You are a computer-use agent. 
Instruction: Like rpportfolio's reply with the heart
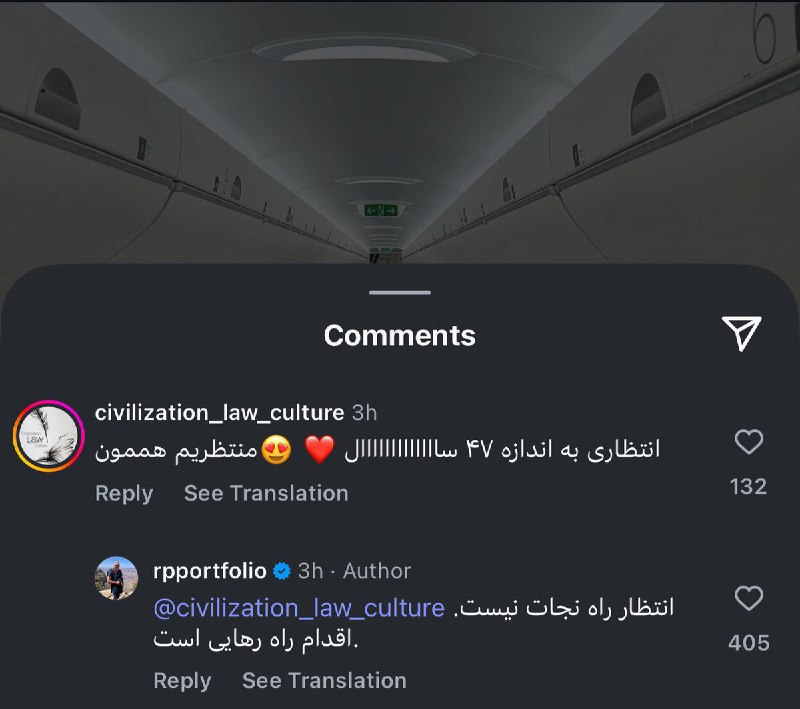(748, 598)
